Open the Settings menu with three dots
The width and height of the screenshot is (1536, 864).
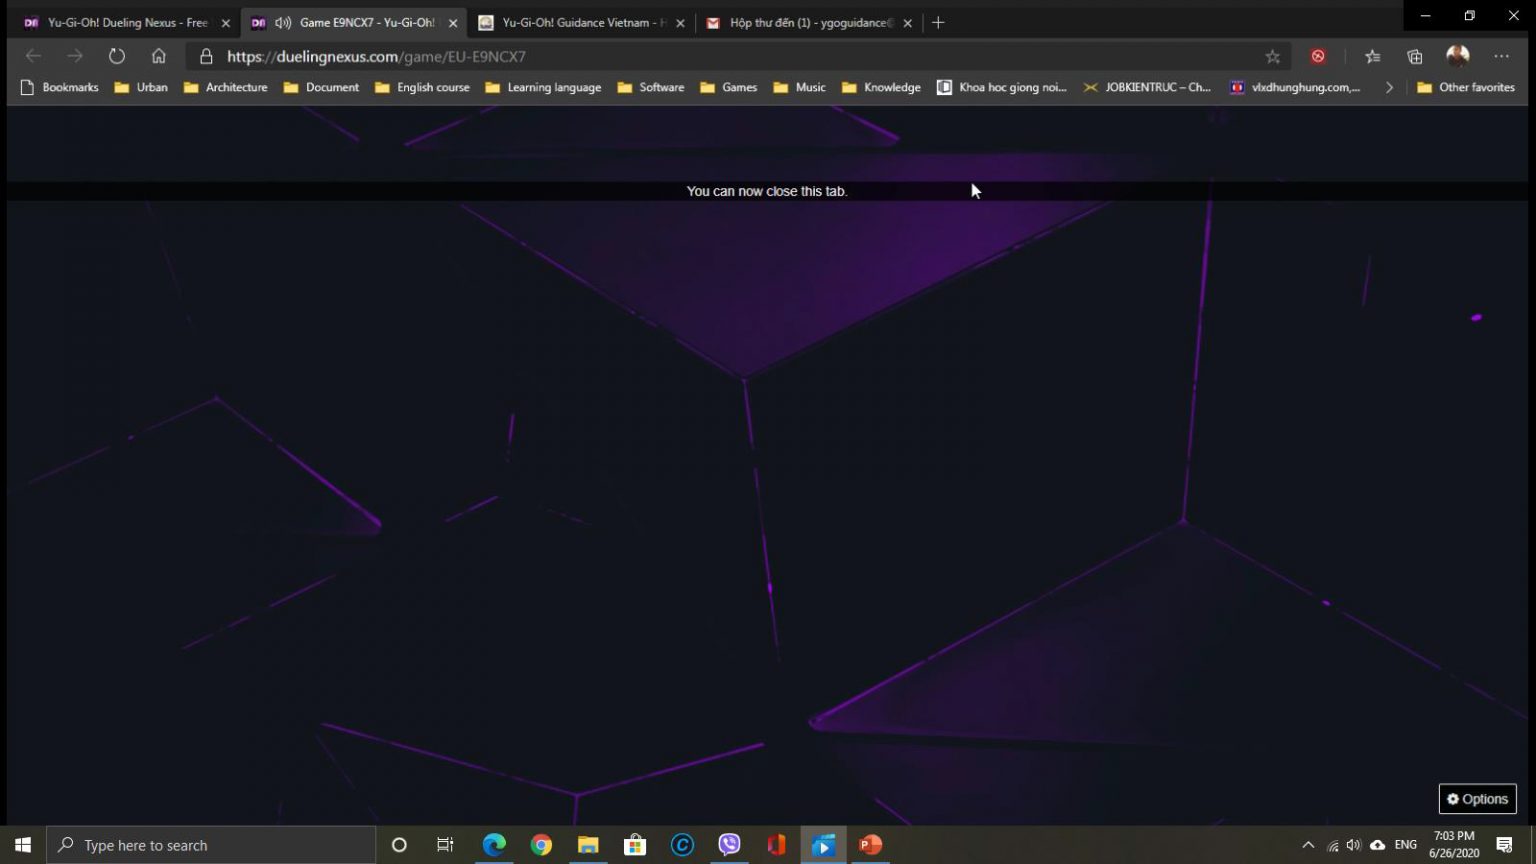coord(1501,56)
